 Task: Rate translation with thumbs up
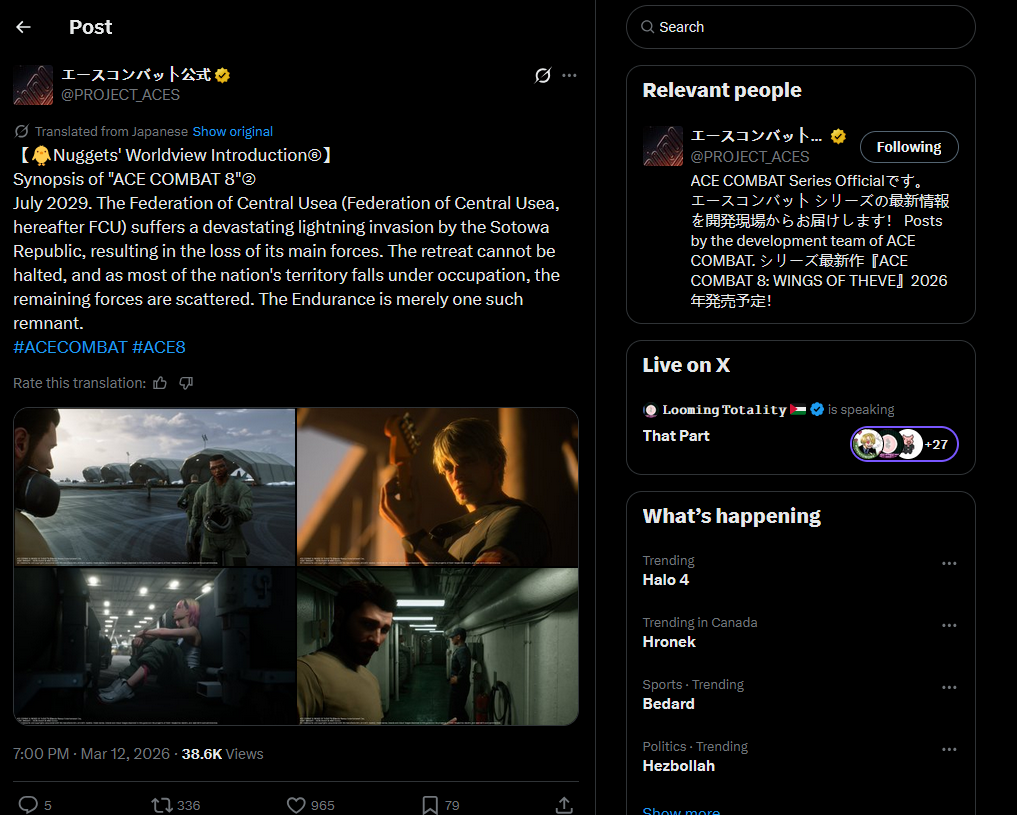(160, 383)
